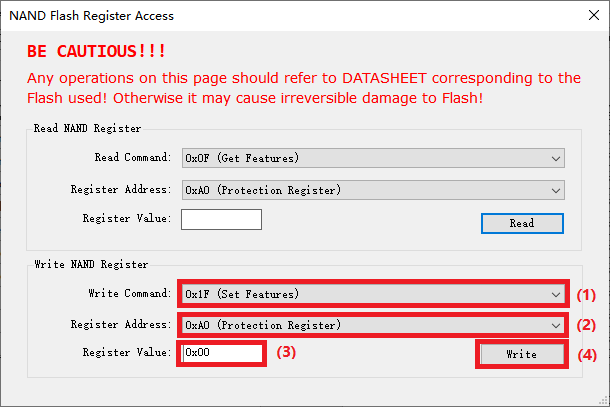The width and height of the screenshot is (610, 407).
Task: Open Register Address combo under Read NAND Register
Action: (360, 190)
